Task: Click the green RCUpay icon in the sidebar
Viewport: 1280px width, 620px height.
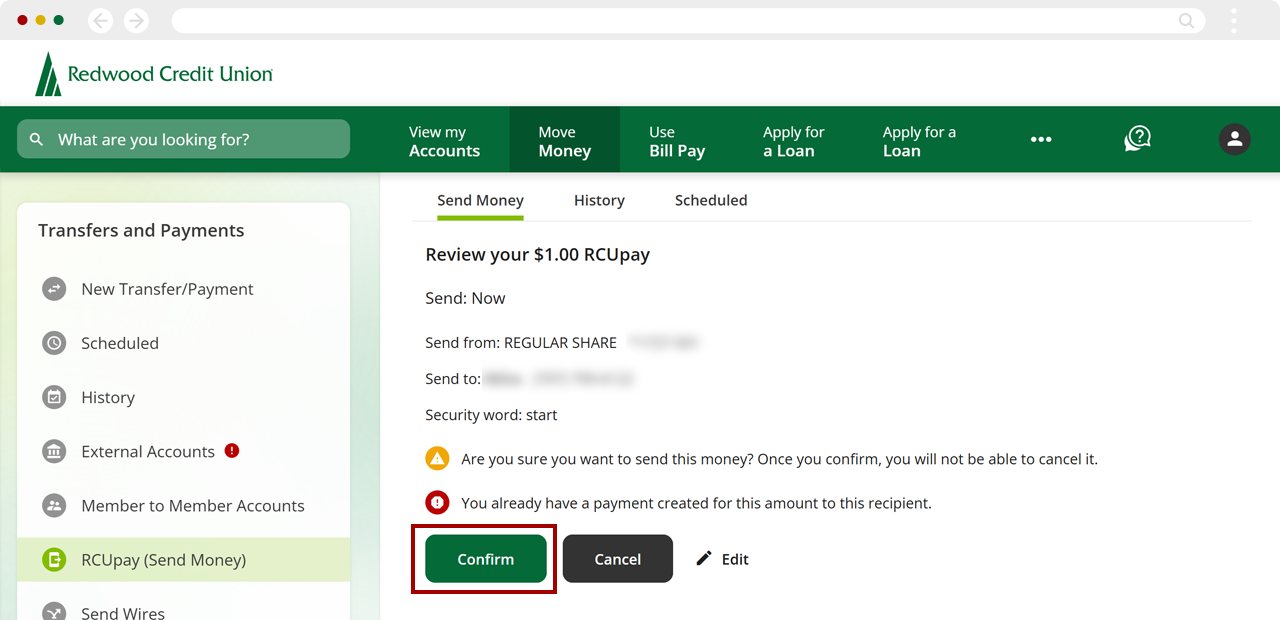Action: (54, 560)
